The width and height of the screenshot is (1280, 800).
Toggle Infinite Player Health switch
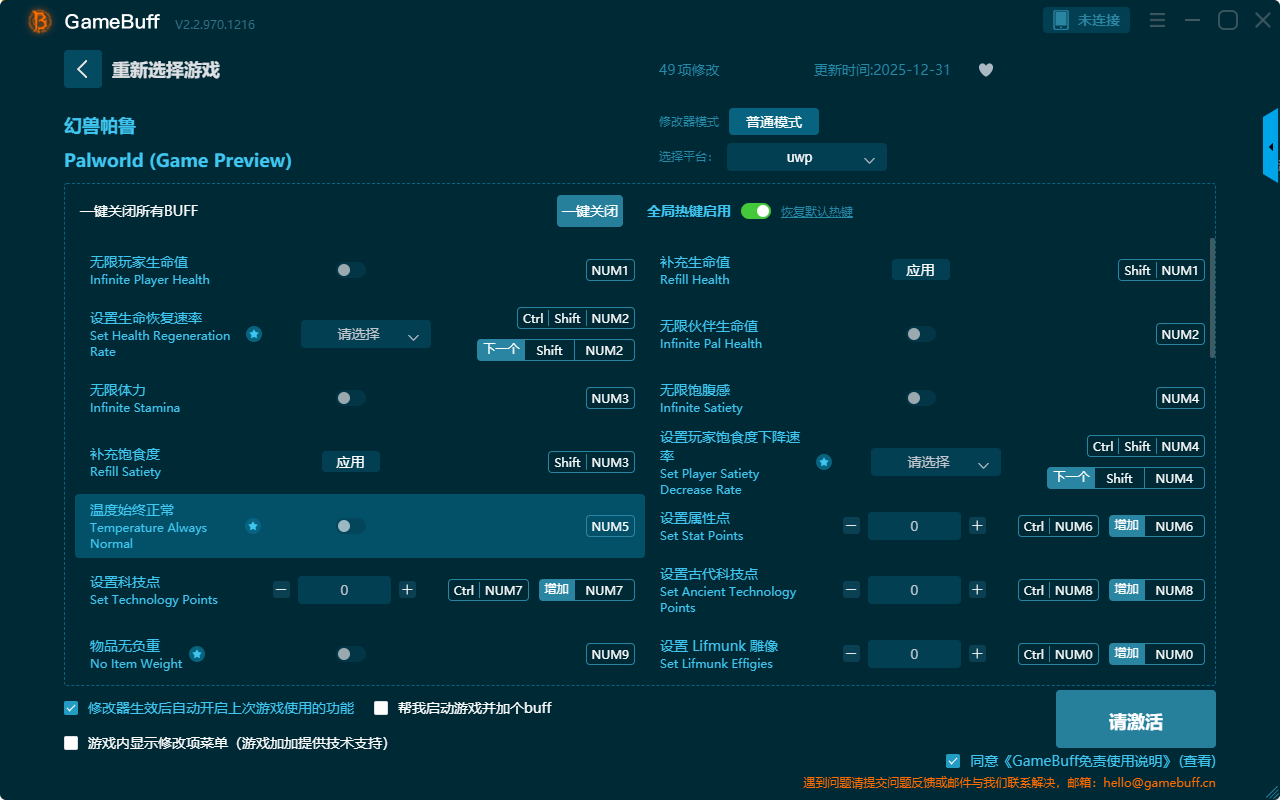click(x=350, y=270)
